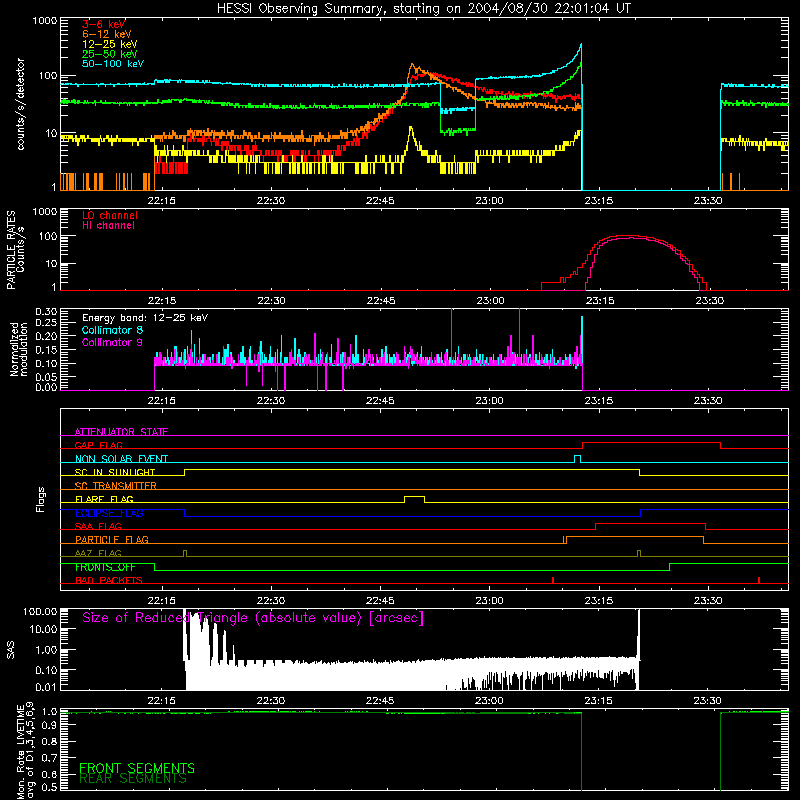Select the Collimator 9 legend label
The height and width of the screenshot is (800, 800).
(112, 342)
